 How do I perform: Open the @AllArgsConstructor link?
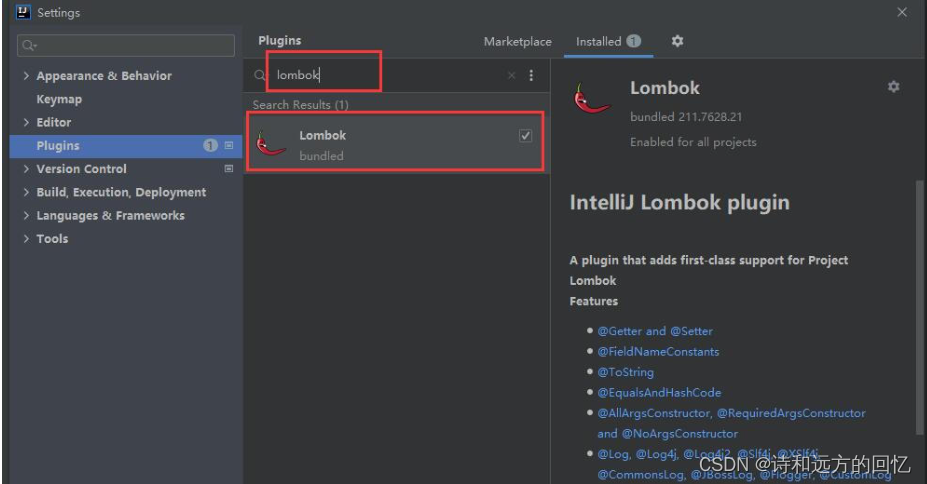pos(654,413)
